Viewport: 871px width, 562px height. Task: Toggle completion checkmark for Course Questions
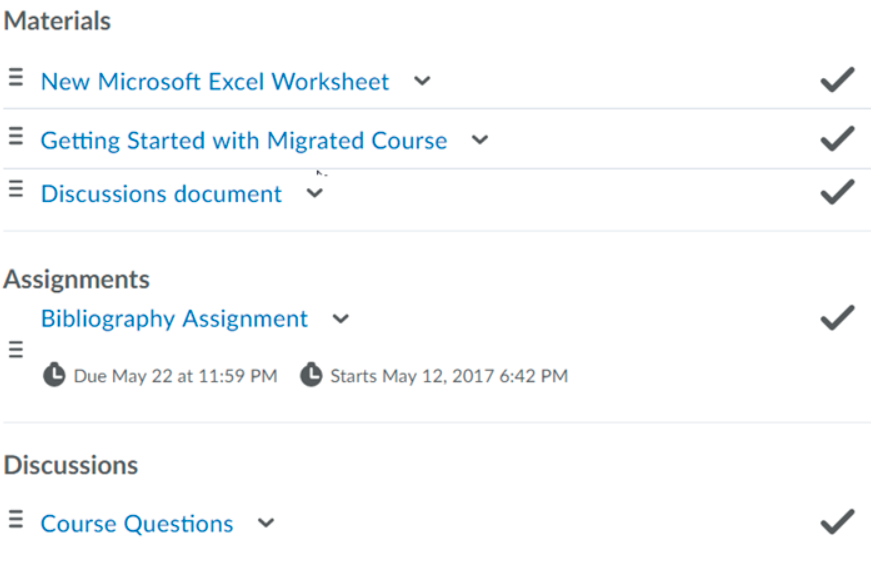838,521
